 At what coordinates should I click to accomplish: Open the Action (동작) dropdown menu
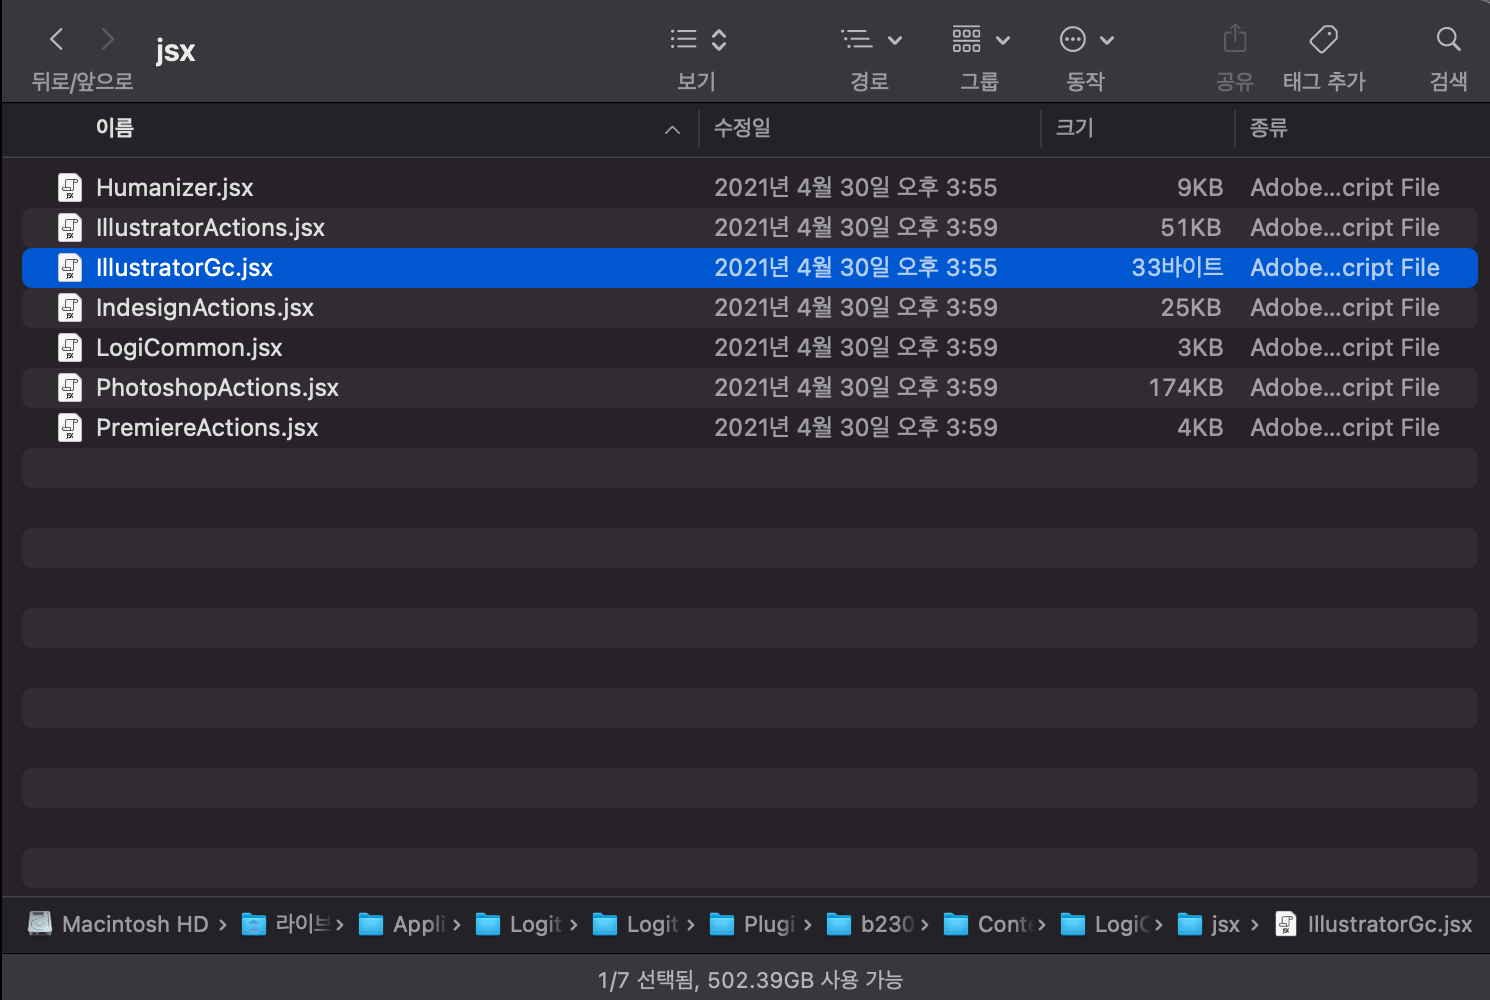coord(1086,39)
